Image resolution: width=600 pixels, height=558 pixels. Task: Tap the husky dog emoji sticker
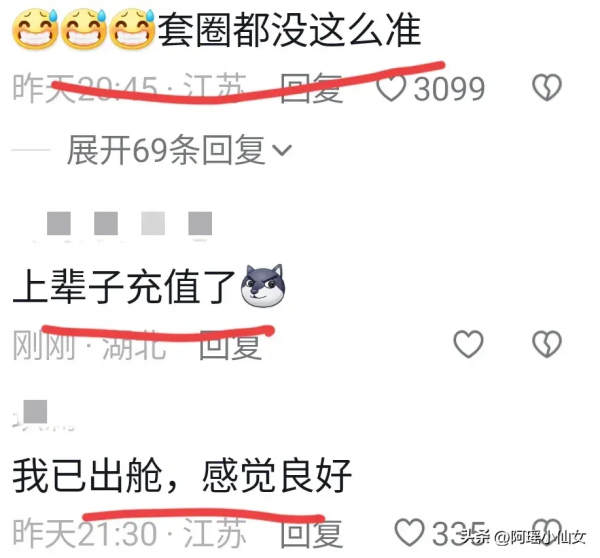pyautogui.click(x=263, y=286)
